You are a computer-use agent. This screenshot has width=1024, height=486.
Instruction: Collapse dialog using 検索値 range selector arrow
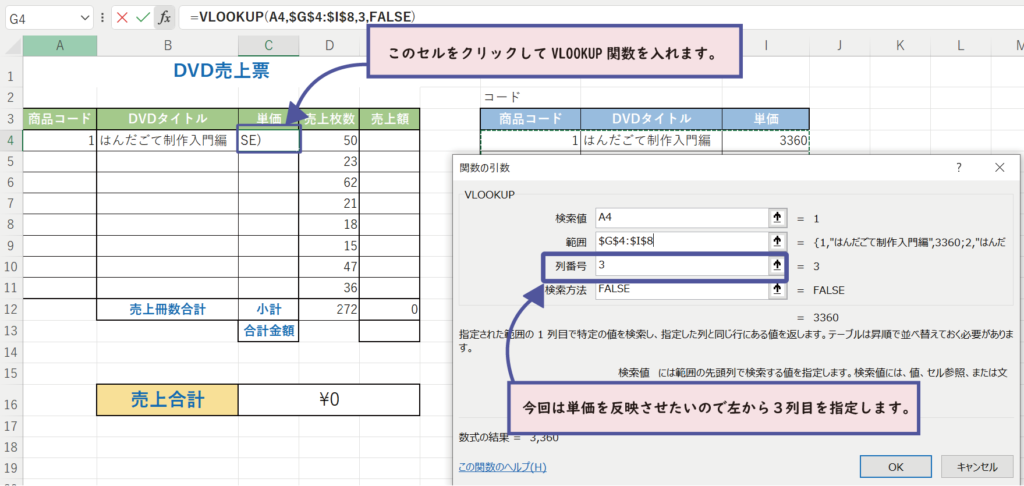coord(775,217)
